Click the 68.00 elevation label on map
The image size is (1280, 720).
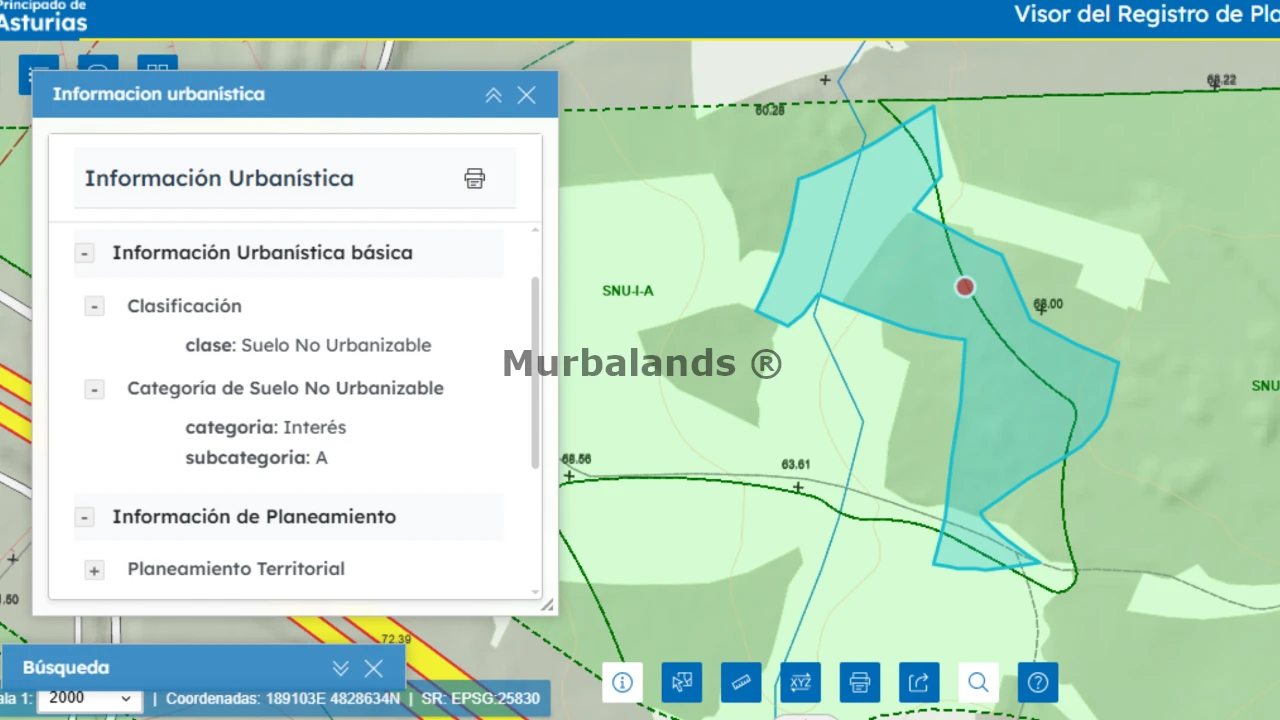[1048, 304]
